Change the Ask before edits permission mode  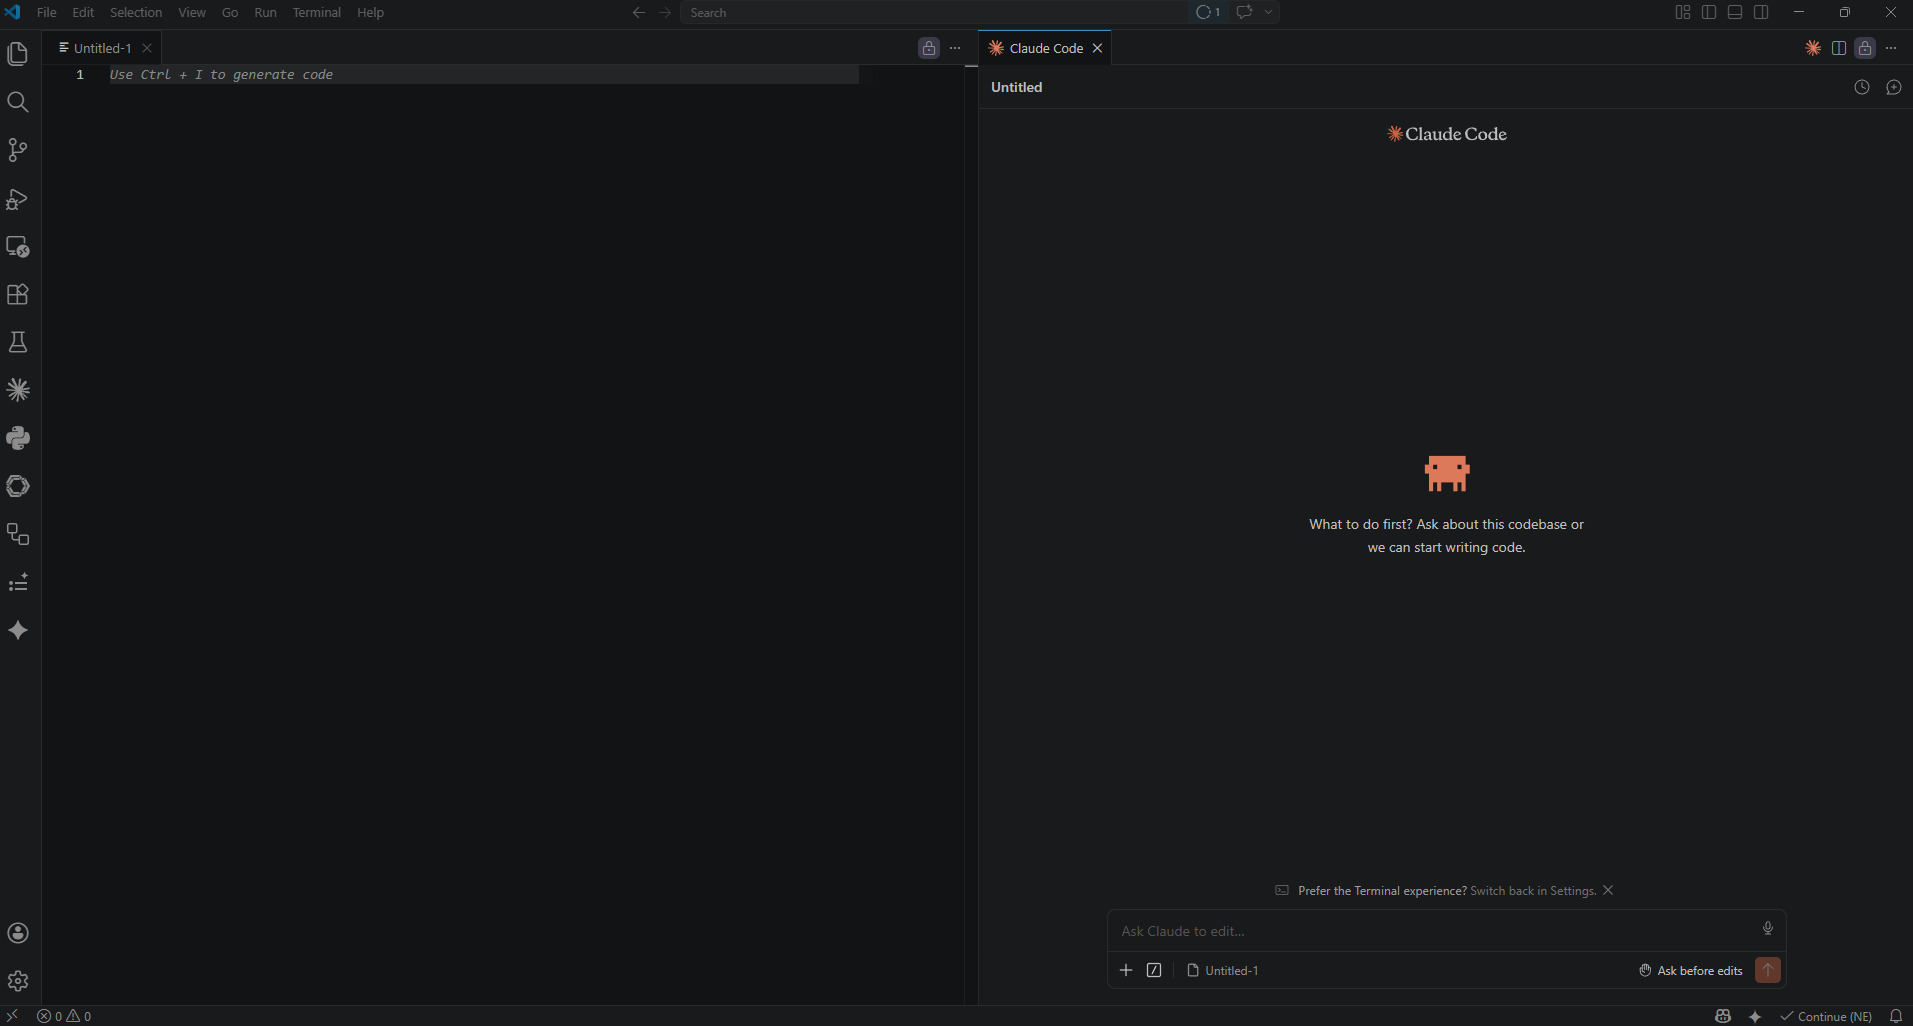(1691, 970)
